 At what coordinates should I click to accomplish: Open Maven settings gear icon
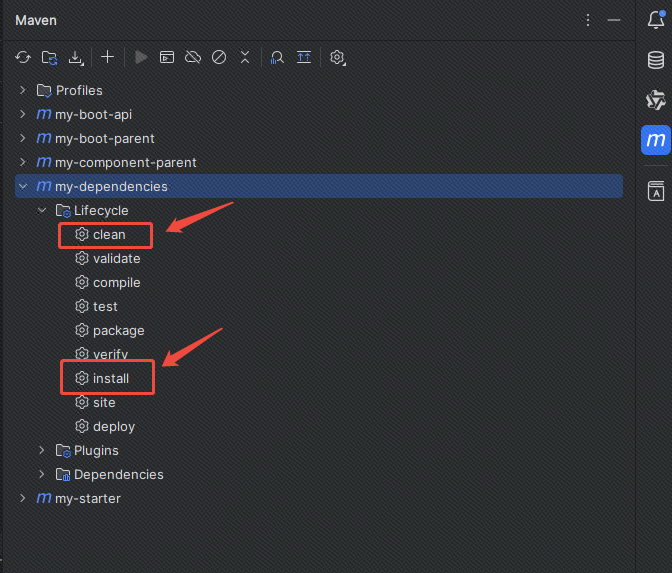click(x=337, y=57)
